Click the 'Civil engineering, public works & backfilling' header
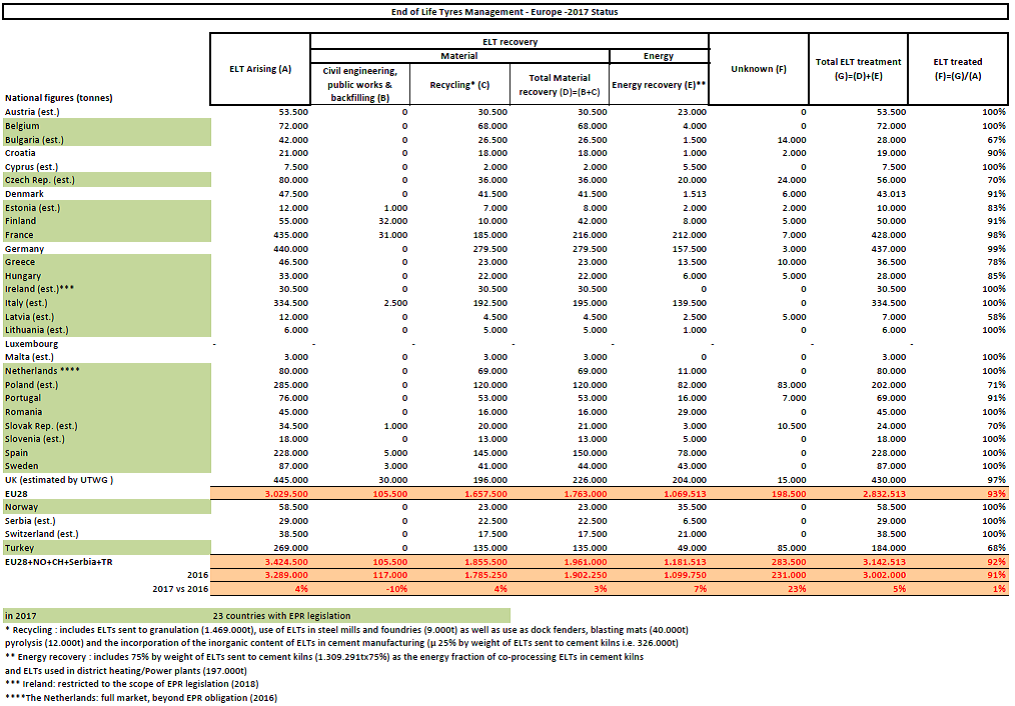1015x706 pixels. pos(359,85)
